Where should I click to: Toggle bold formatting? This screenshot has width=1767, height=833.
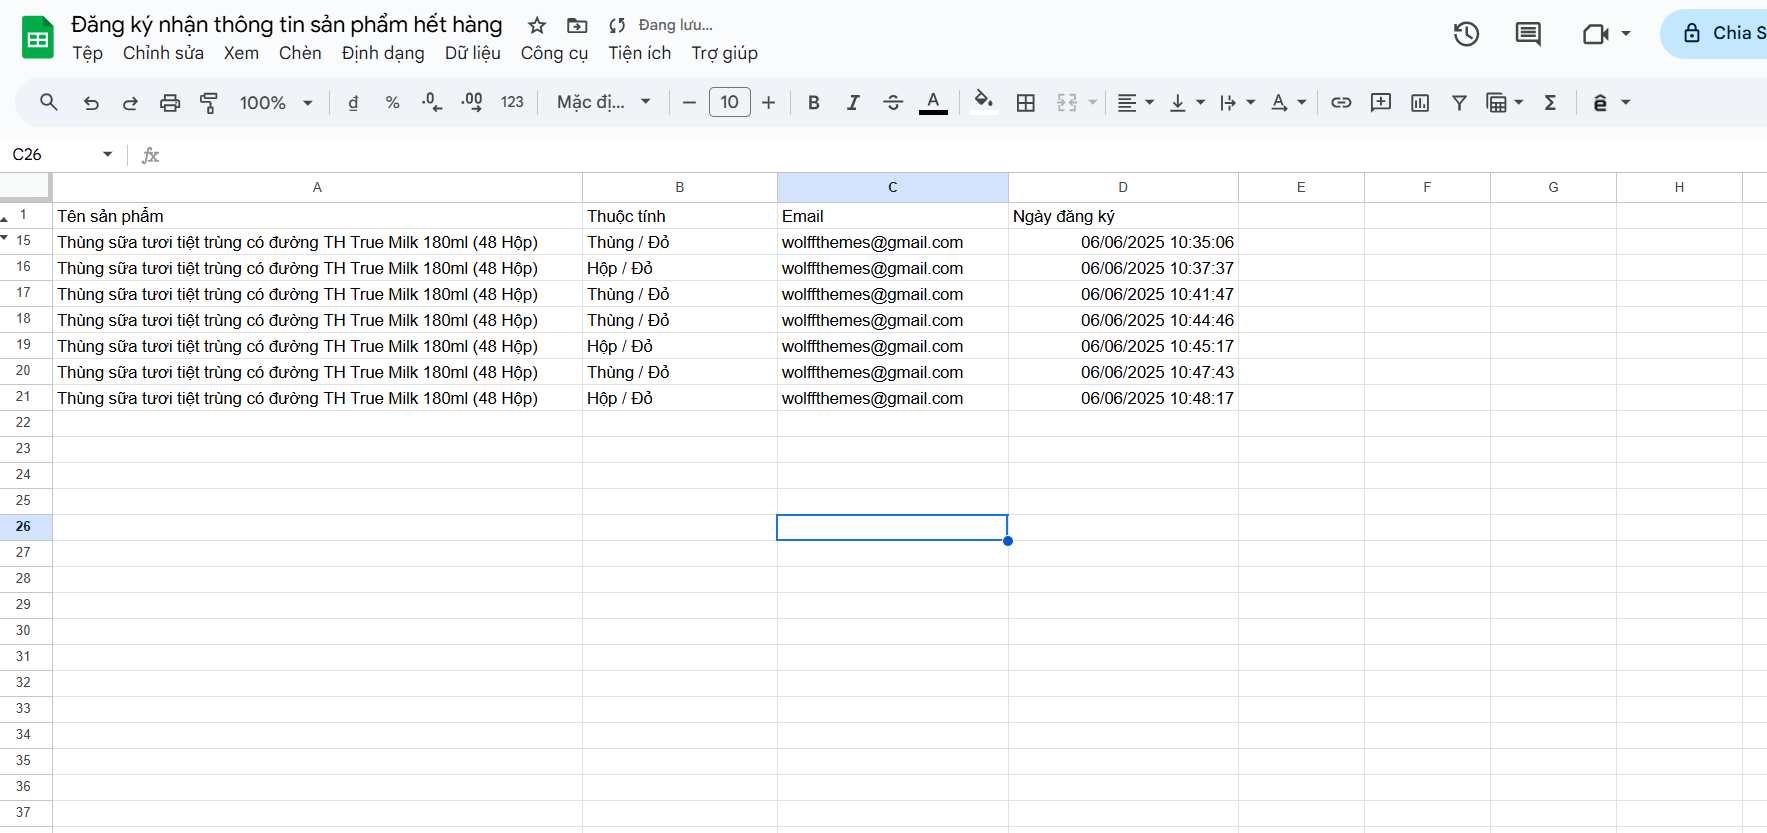coord(814,102)
